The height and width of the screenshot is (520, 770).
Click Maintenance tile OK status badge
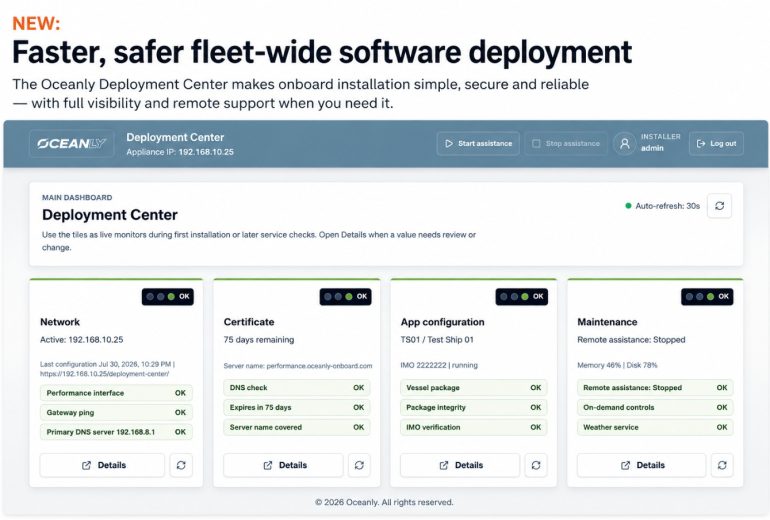(x=707, y=297)
